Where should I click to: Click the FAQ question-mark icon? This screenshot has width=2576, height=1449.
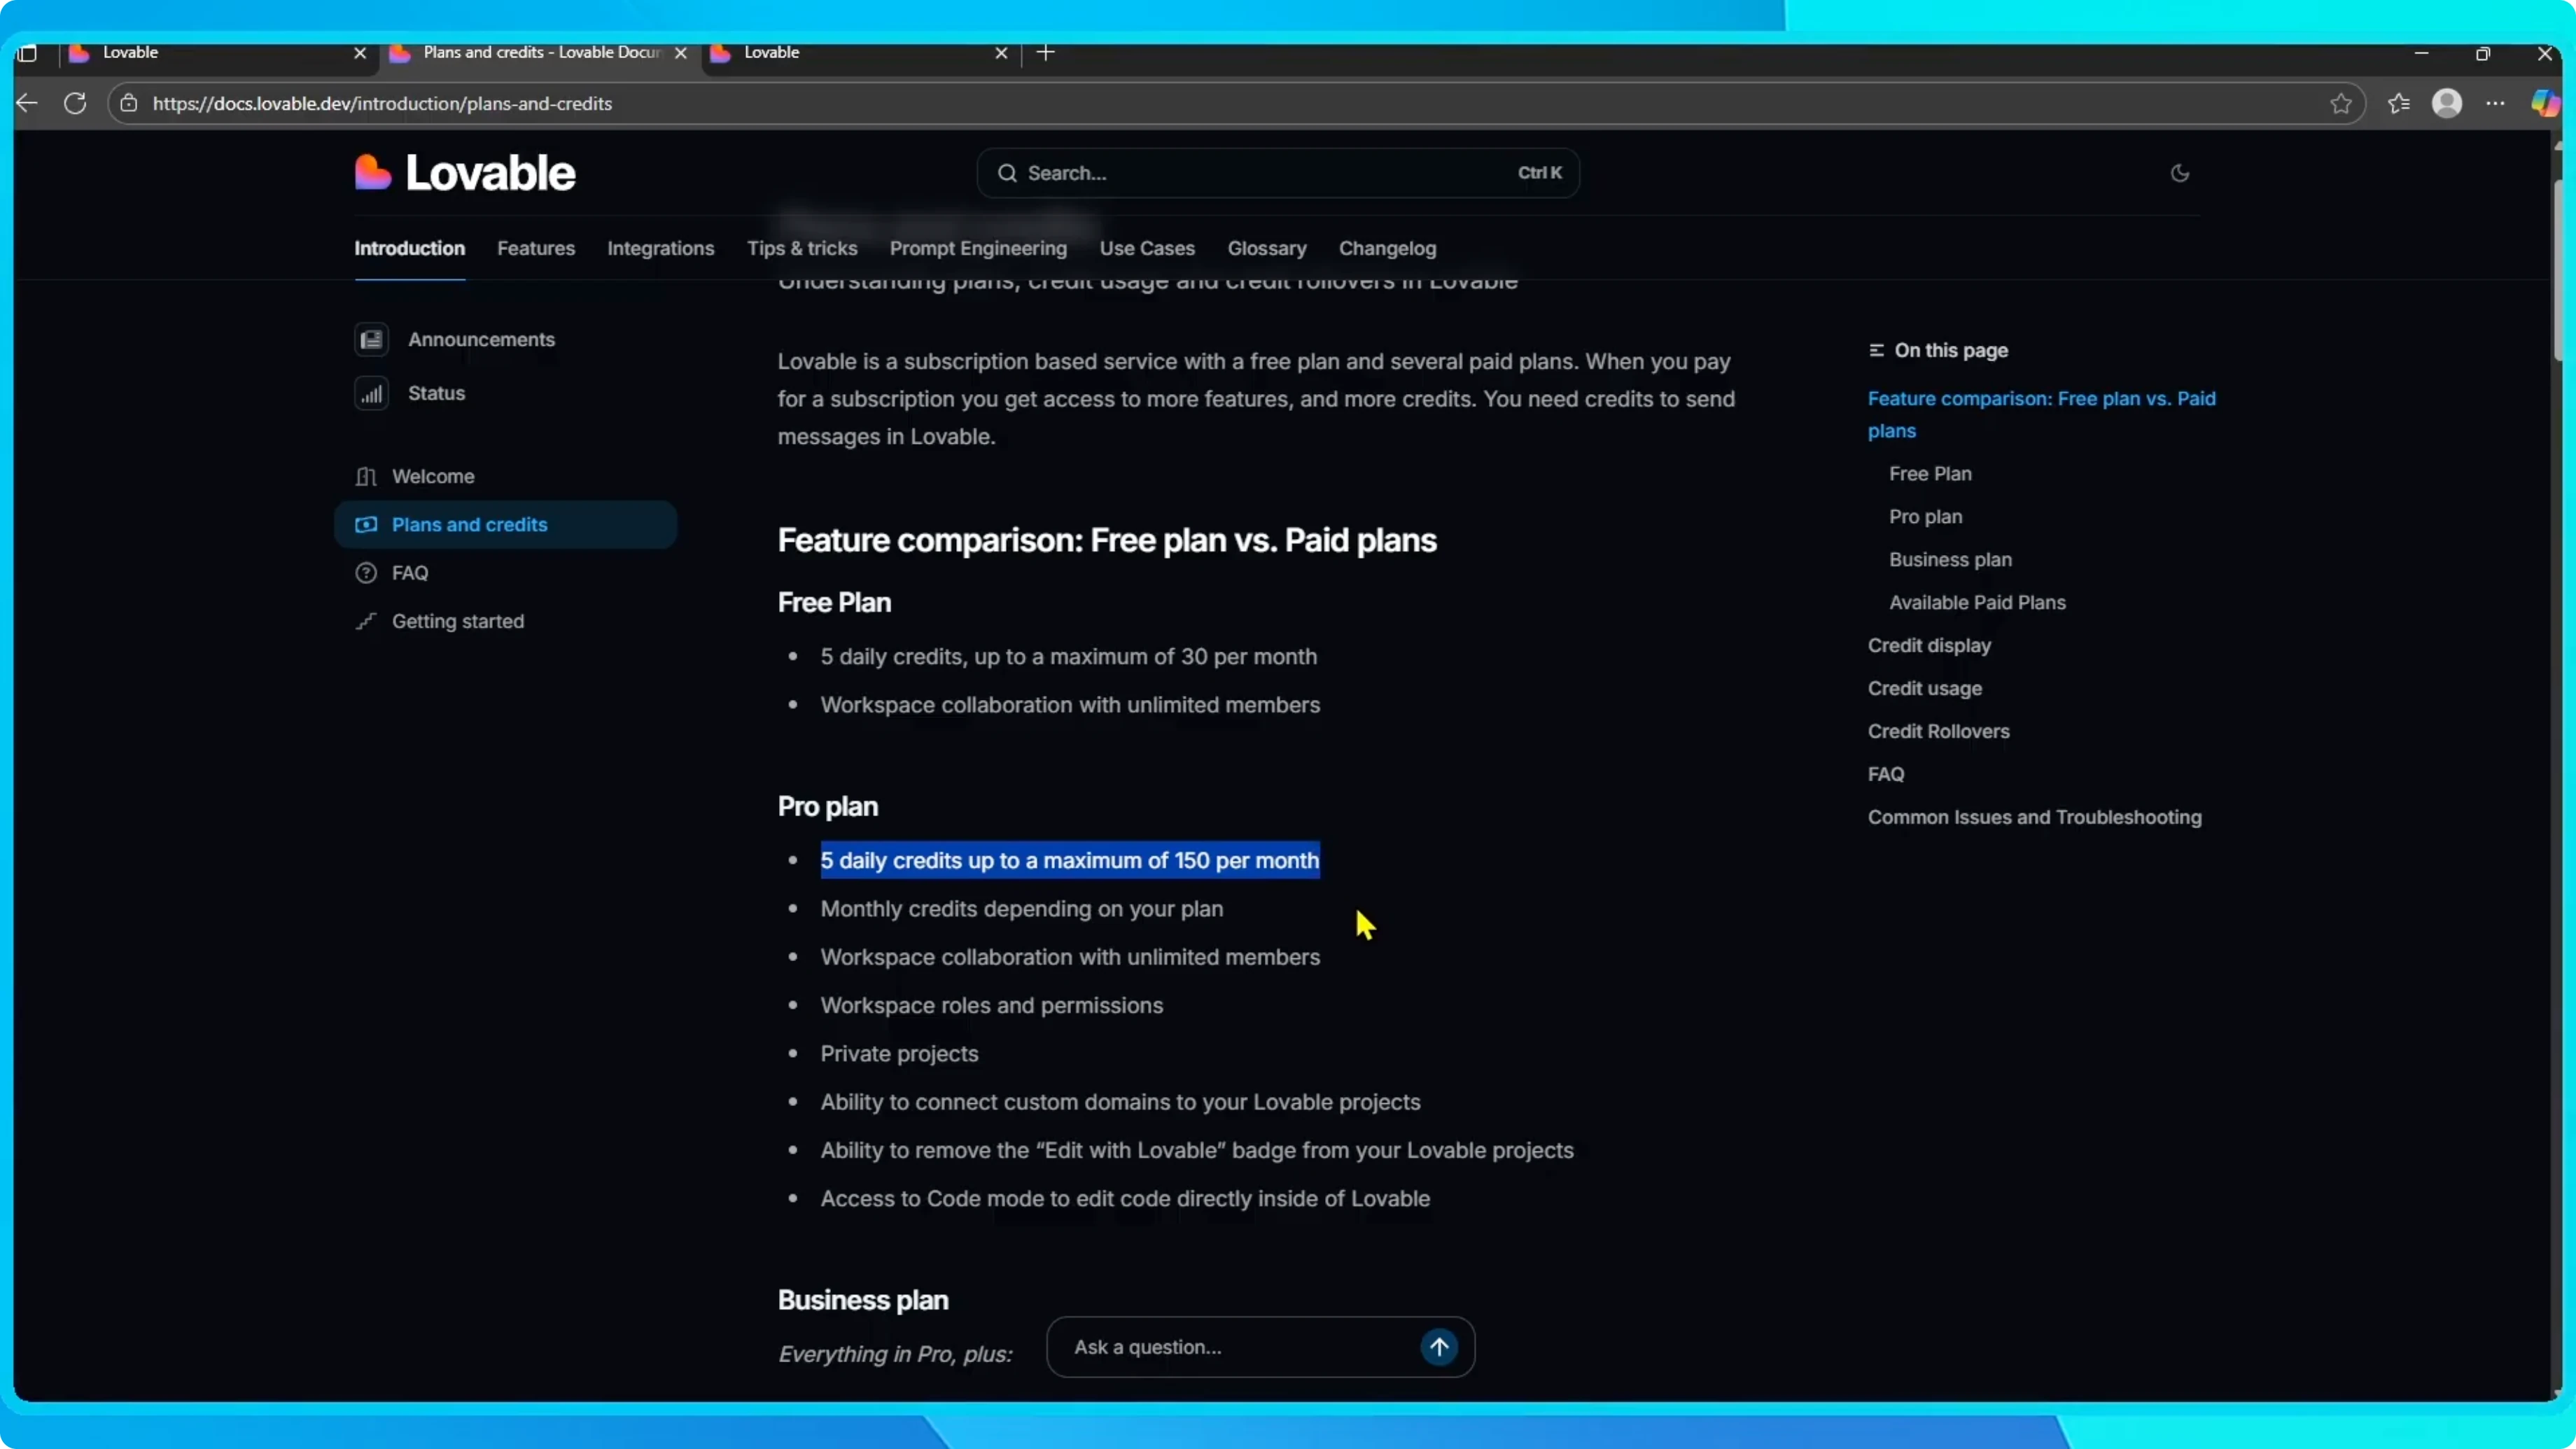pyautogui.click(x=366, y=573)
